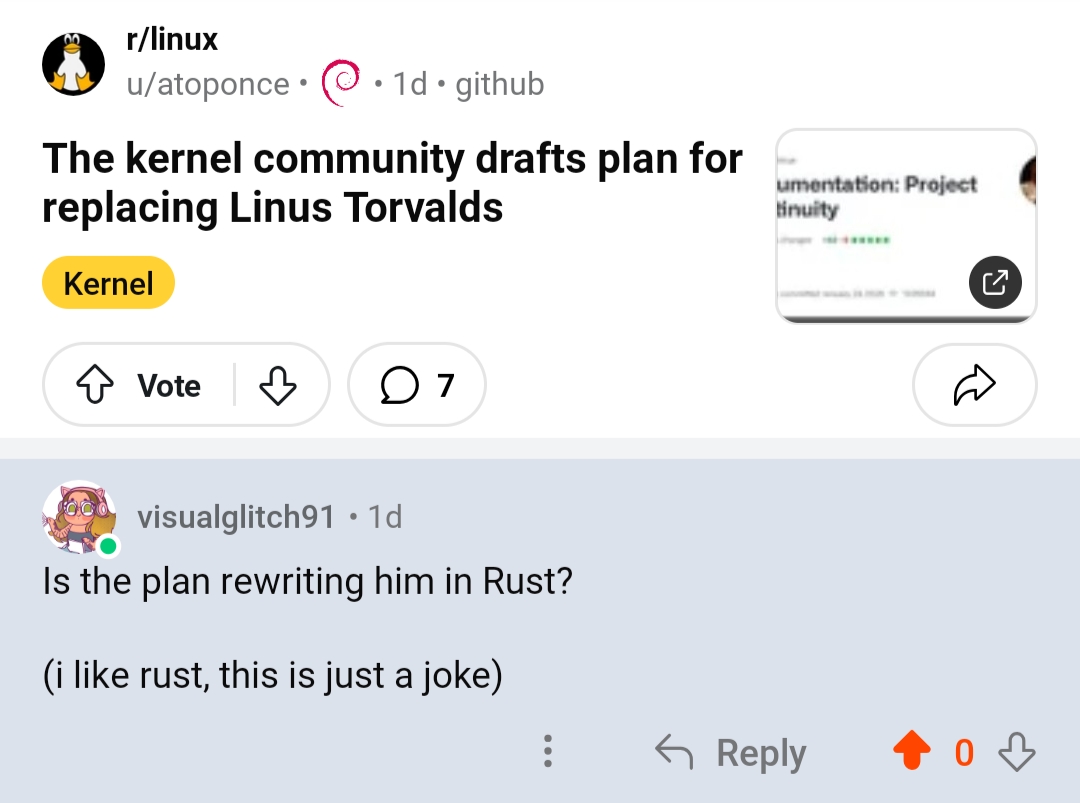Open the comment's three-dot options menu
This screenshot has height=803, width=1080.
(x=547, y=752)
